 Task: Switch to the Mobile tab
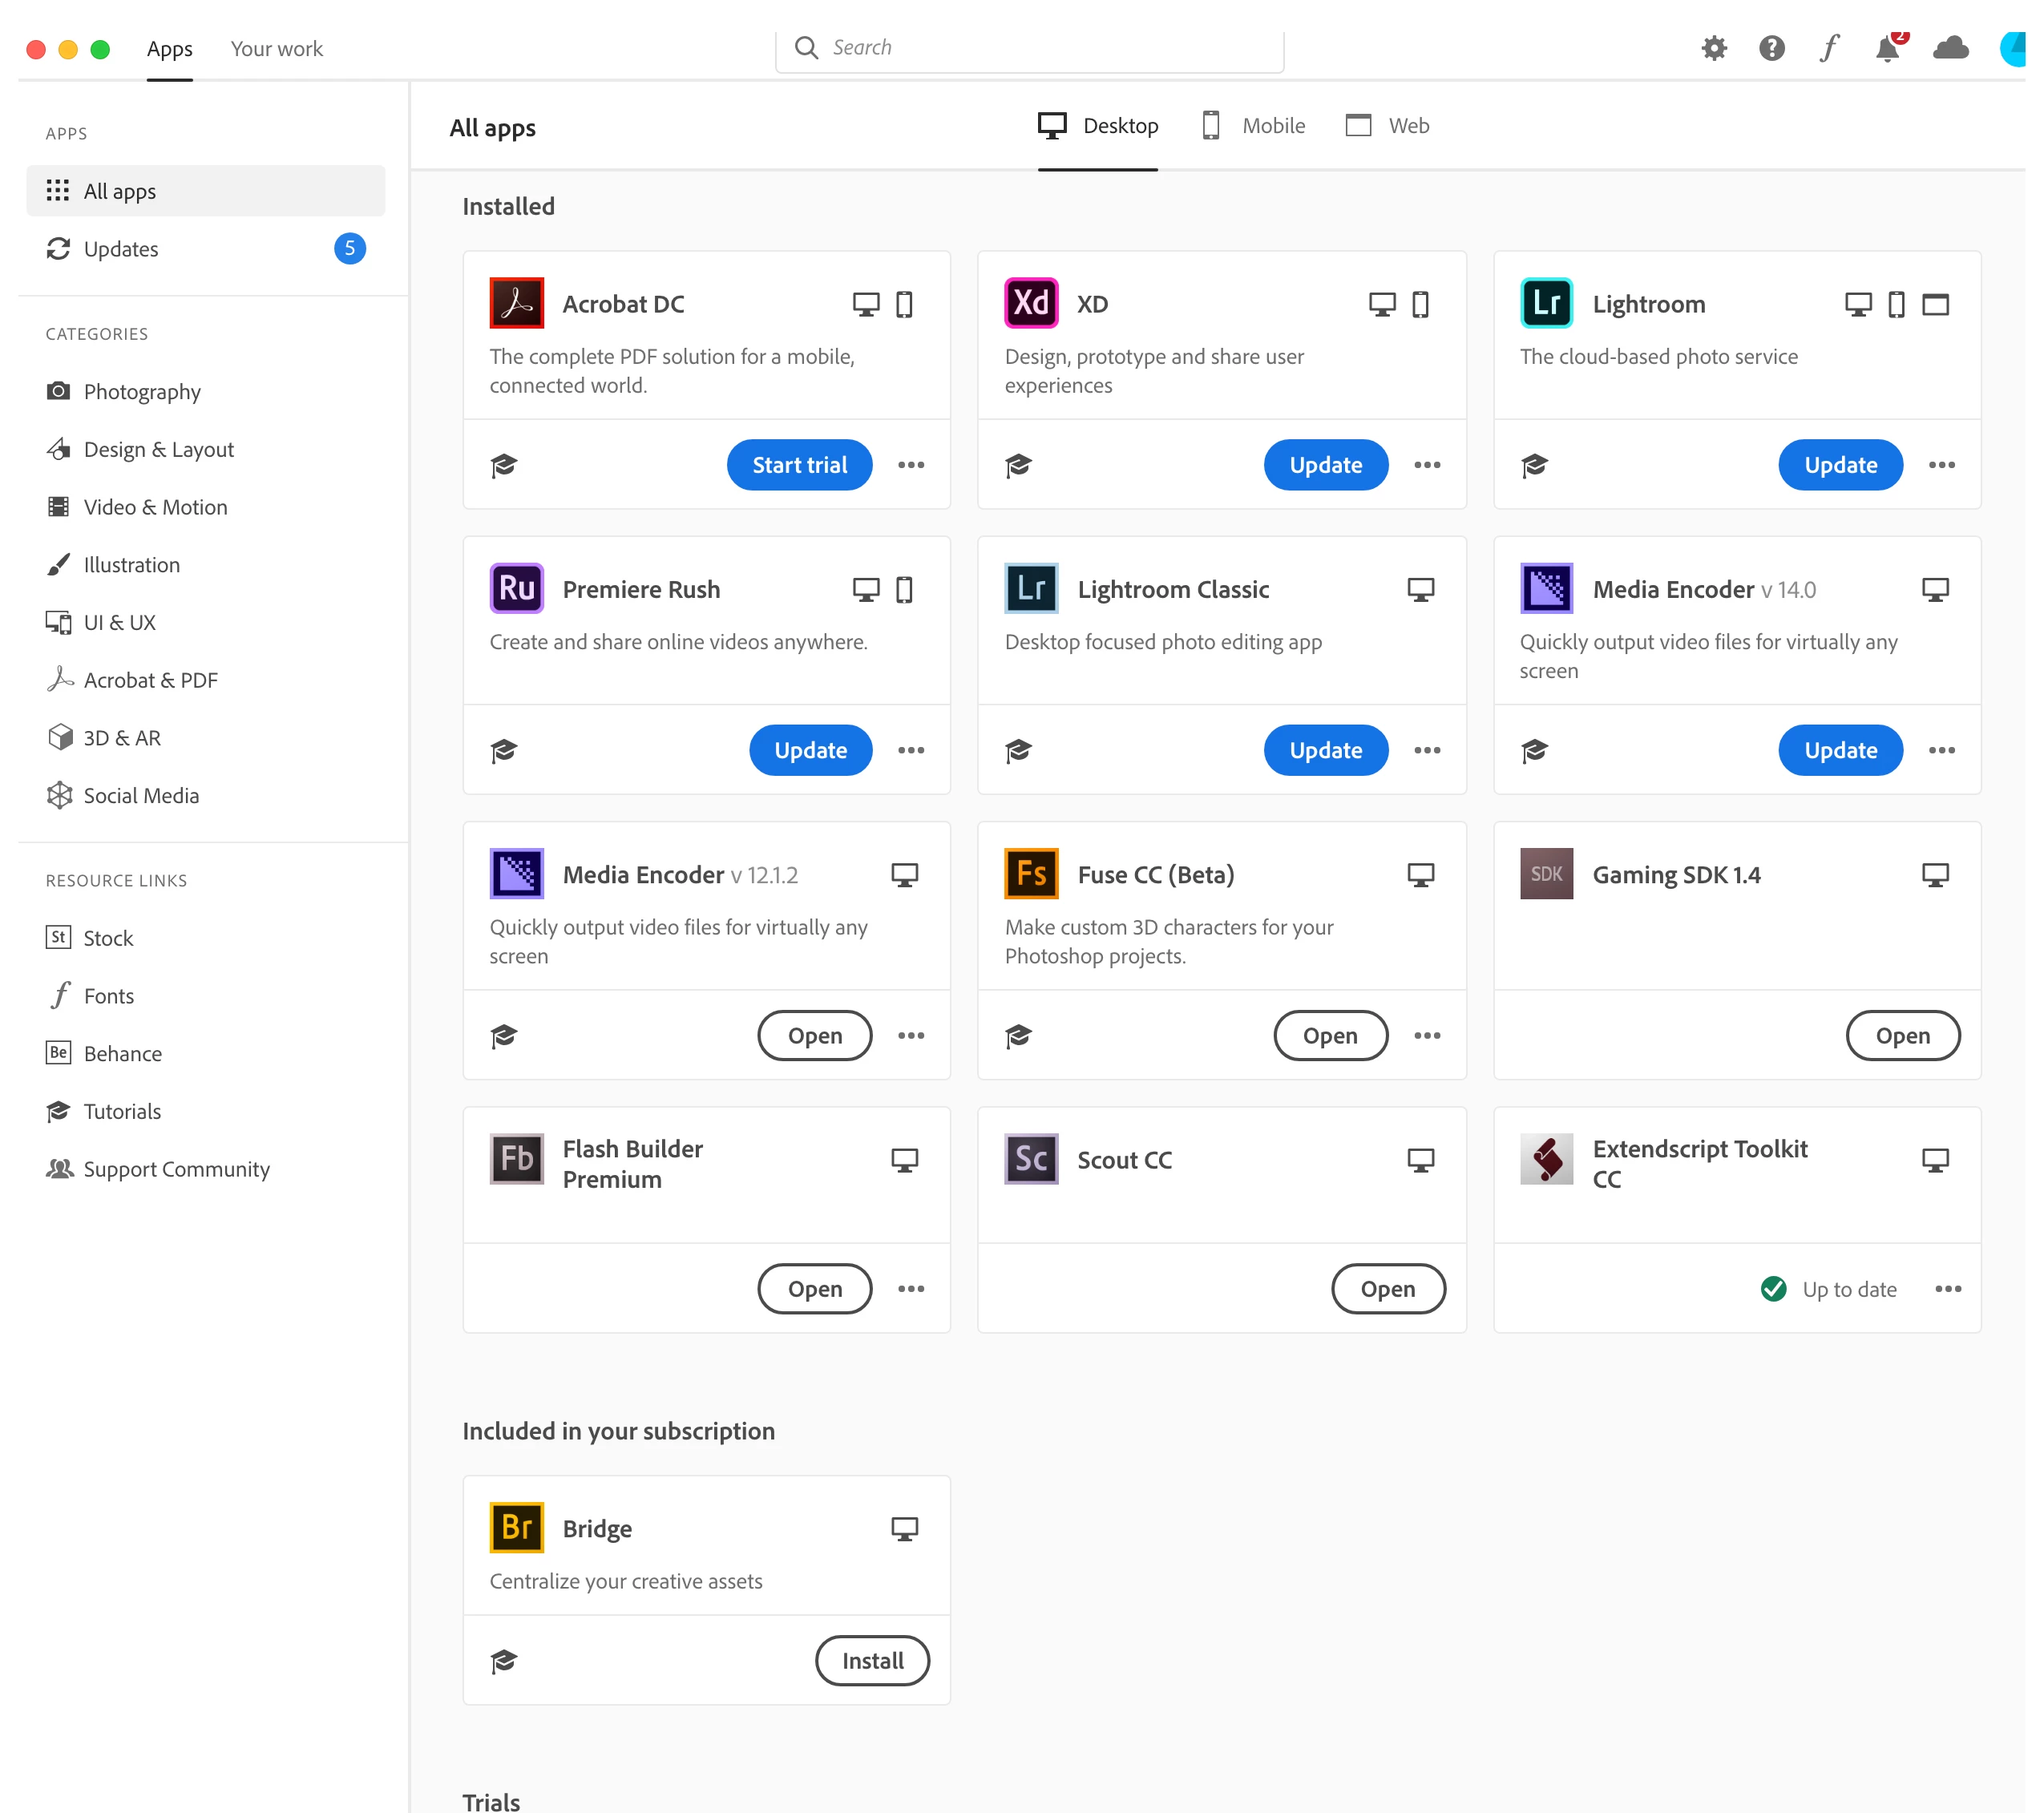pyautogui.click(x=1254, y=126)
